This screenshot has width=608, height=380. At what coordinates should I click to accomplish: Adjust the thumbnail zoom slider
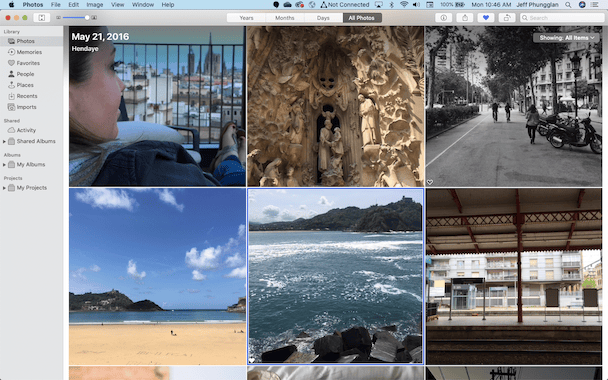(76, 18)
